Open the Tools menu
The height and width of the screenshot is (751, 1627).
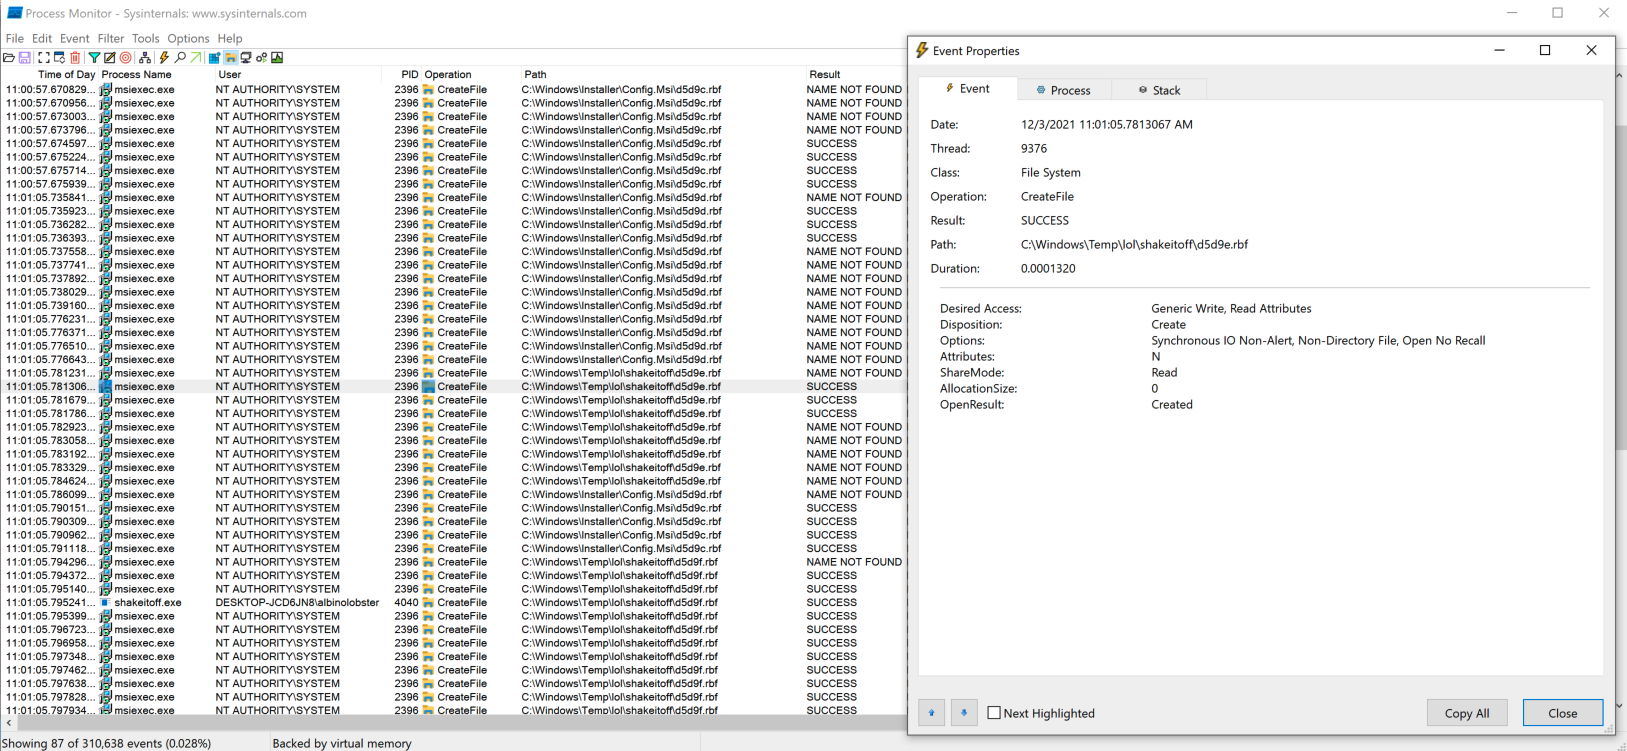[145, 38]
